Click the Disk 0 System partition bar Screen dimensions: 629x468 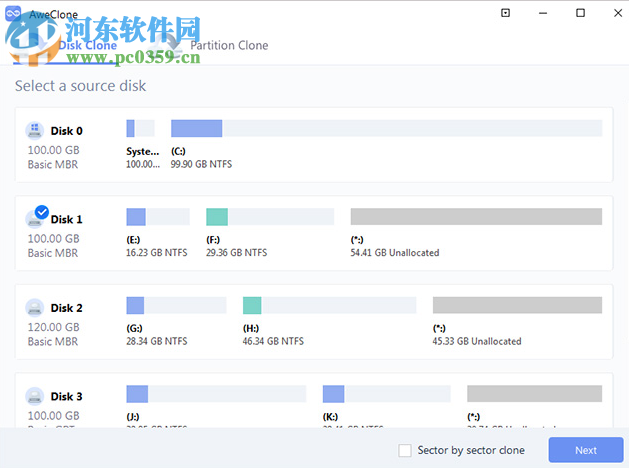pos(140,128)
